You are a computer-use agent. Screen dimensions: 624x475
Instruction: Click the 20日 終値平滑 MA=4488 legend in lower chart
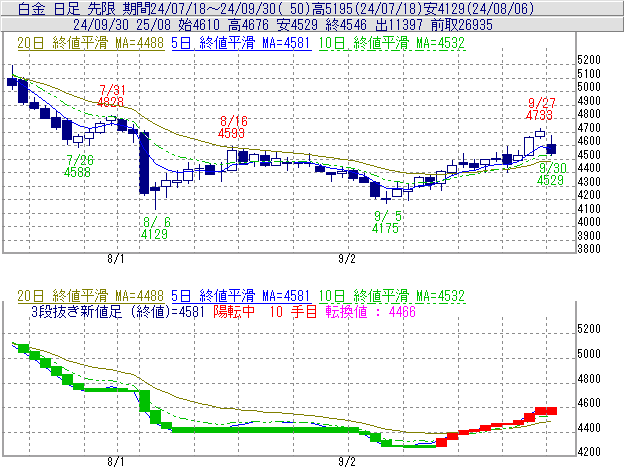coord(91,296)
